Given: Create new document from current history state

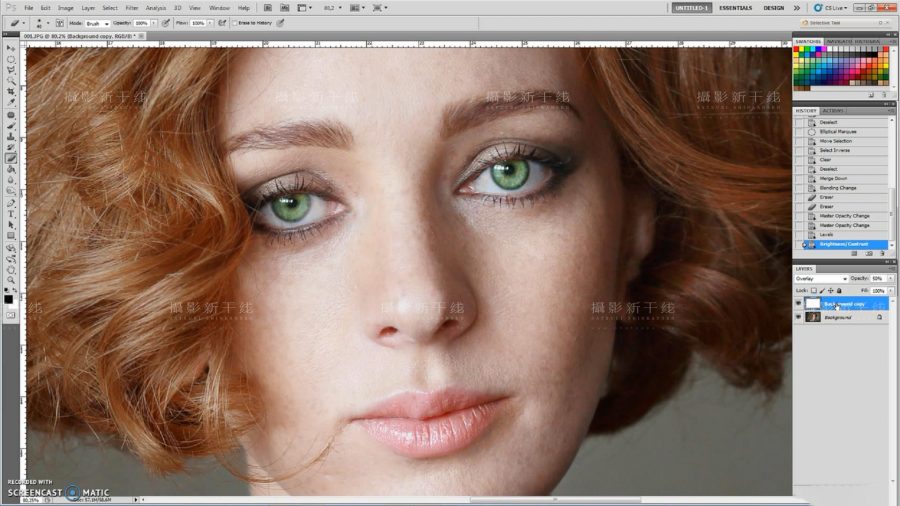Looking at the screenshot, I should pyautogui.click(x=855, y=253).
